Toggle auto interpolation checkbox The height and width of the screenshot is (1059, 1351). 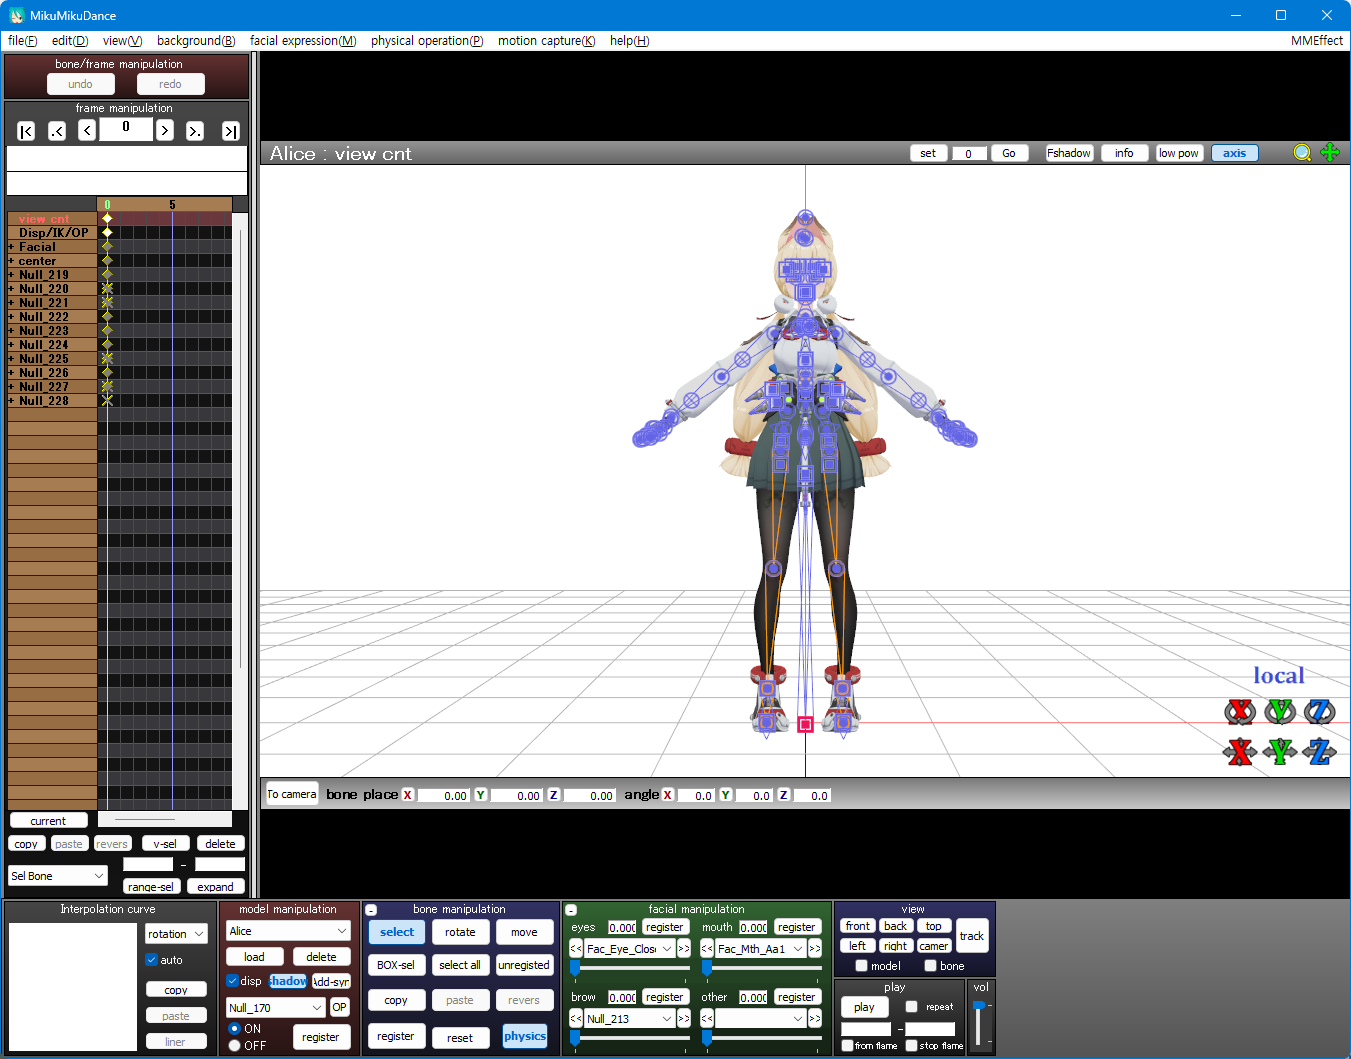tap(152, 960)
